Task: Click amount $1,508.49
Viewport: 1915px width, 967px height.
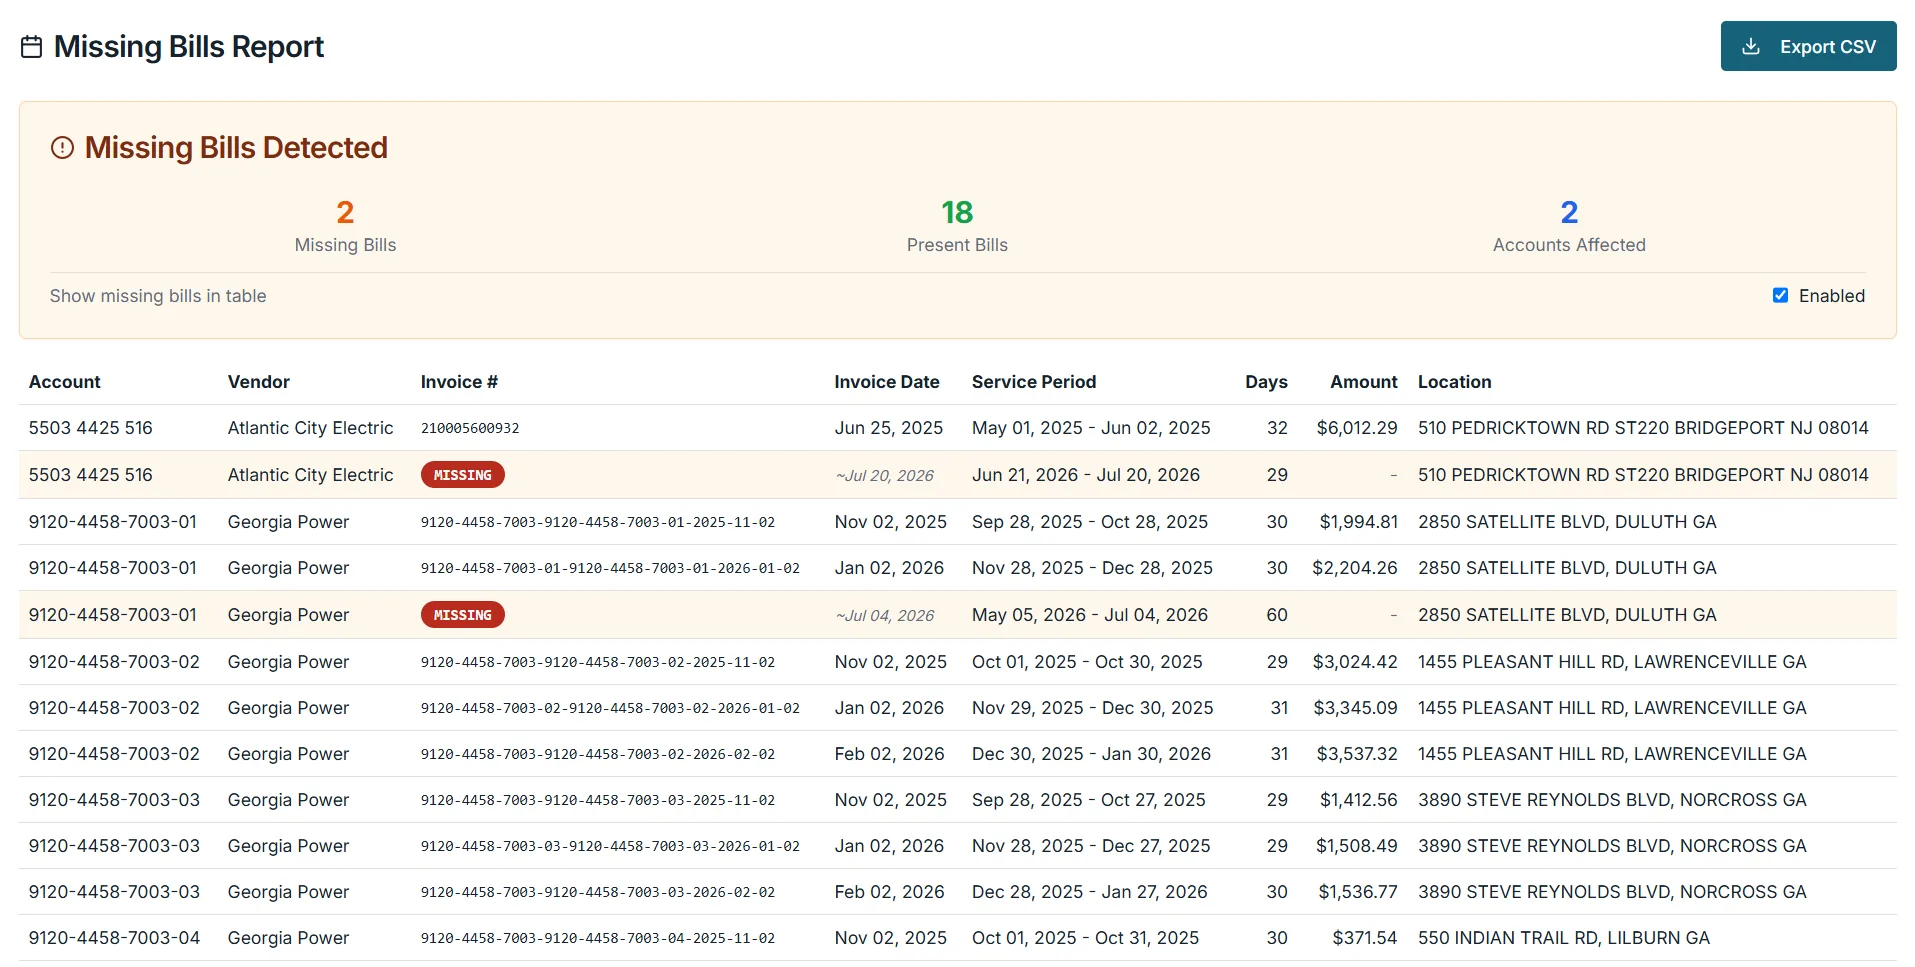Action: pos(1357,846)
